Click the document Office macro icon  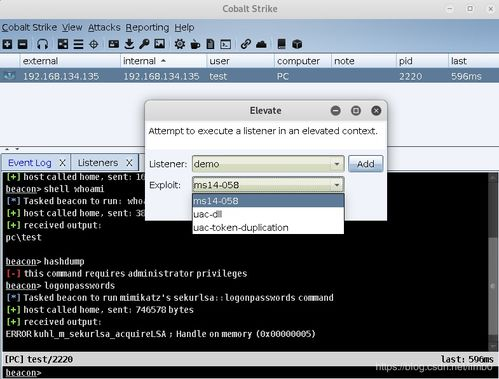210,44
